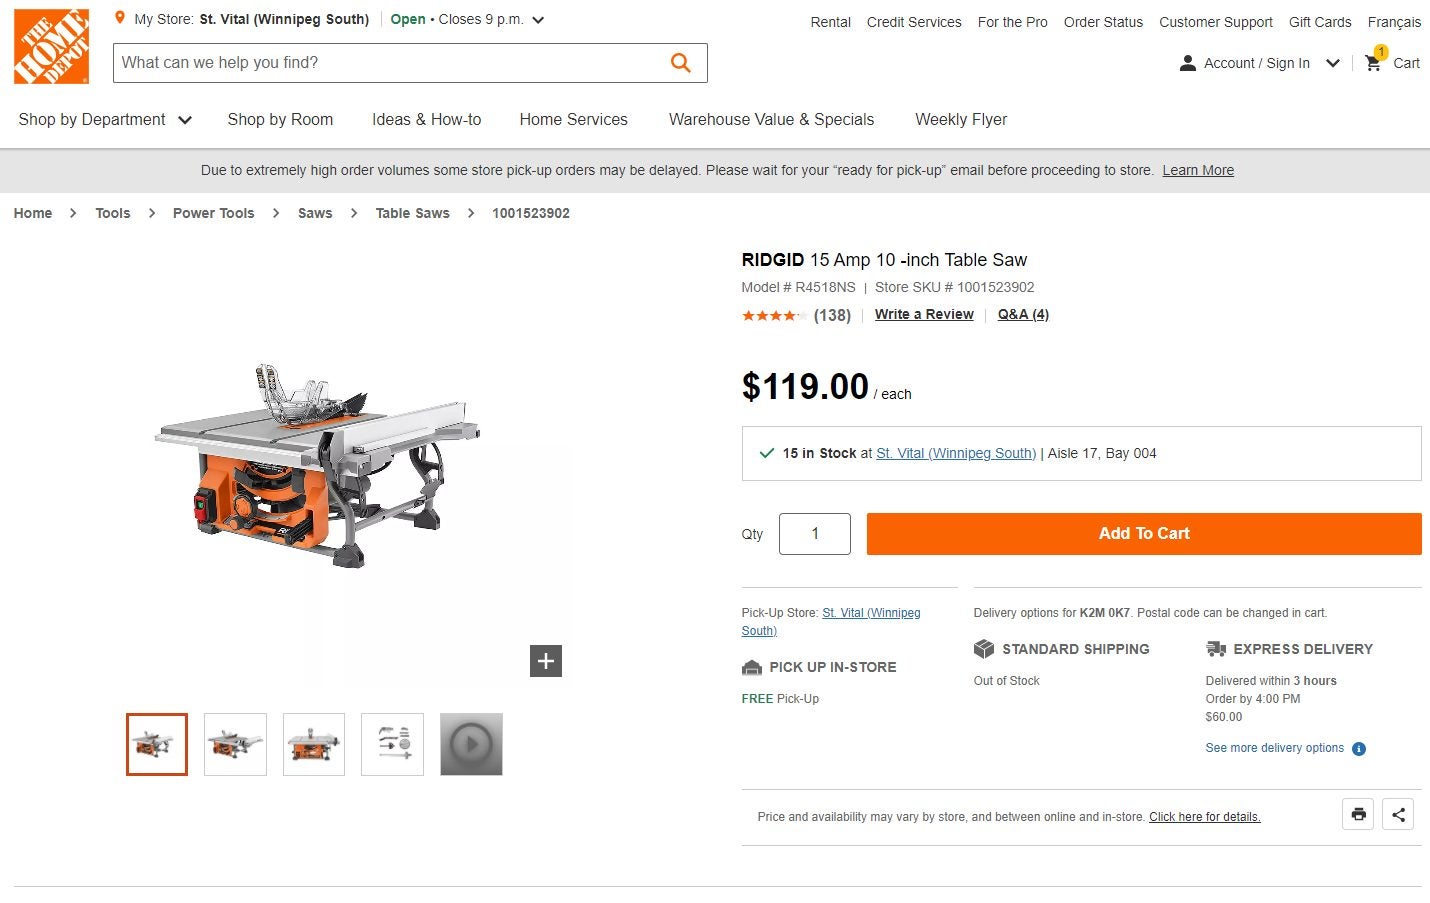Click the Add To Cart button

[x=1143, y=534]
